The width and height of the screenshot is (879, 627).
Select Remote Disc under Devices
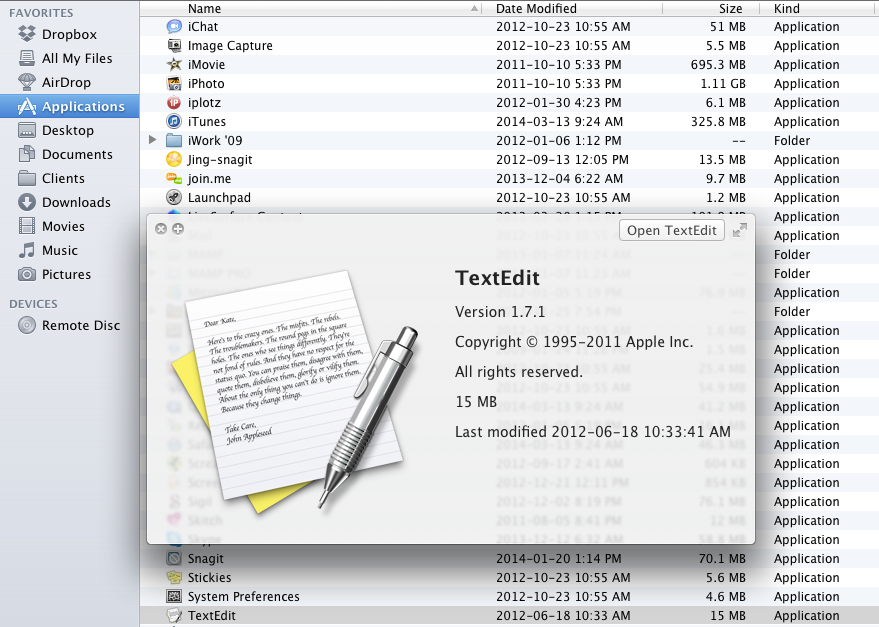pos(80,325)
